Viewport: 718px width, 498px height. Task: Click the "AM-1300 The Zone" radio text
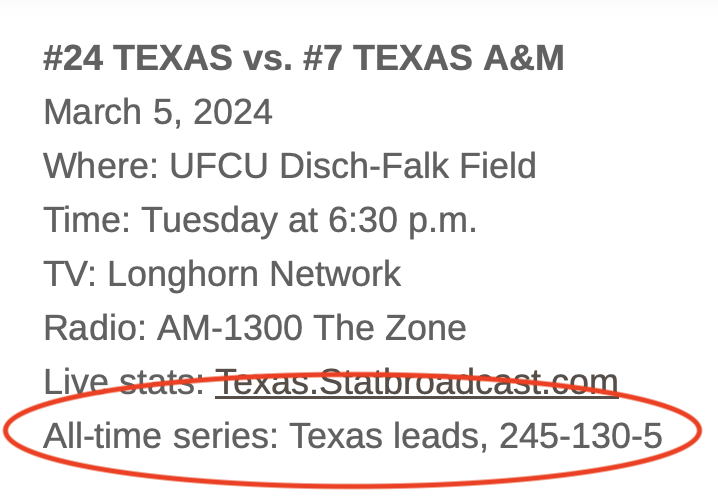point(311,328)
